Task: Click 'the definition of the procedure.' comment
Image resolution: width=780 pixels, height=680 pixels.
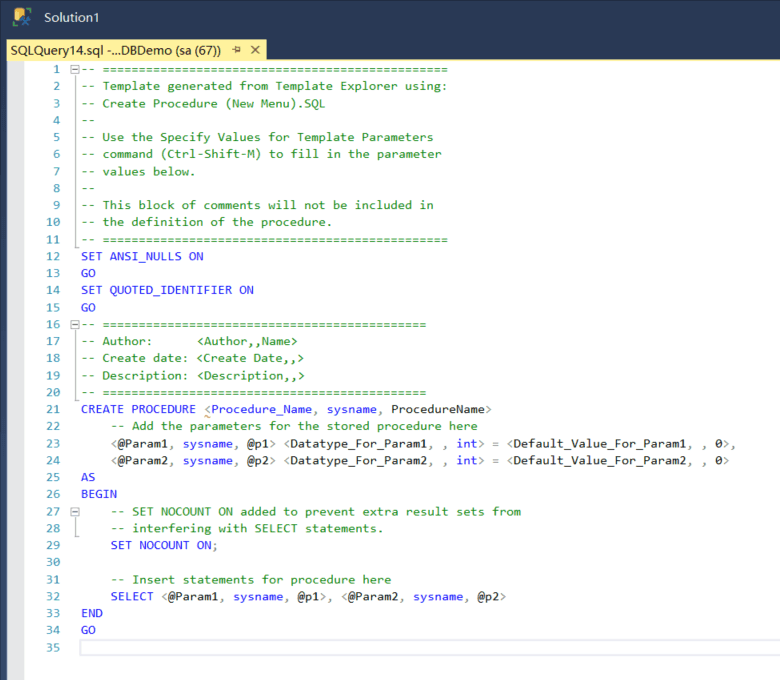Action: pos(217,222)
